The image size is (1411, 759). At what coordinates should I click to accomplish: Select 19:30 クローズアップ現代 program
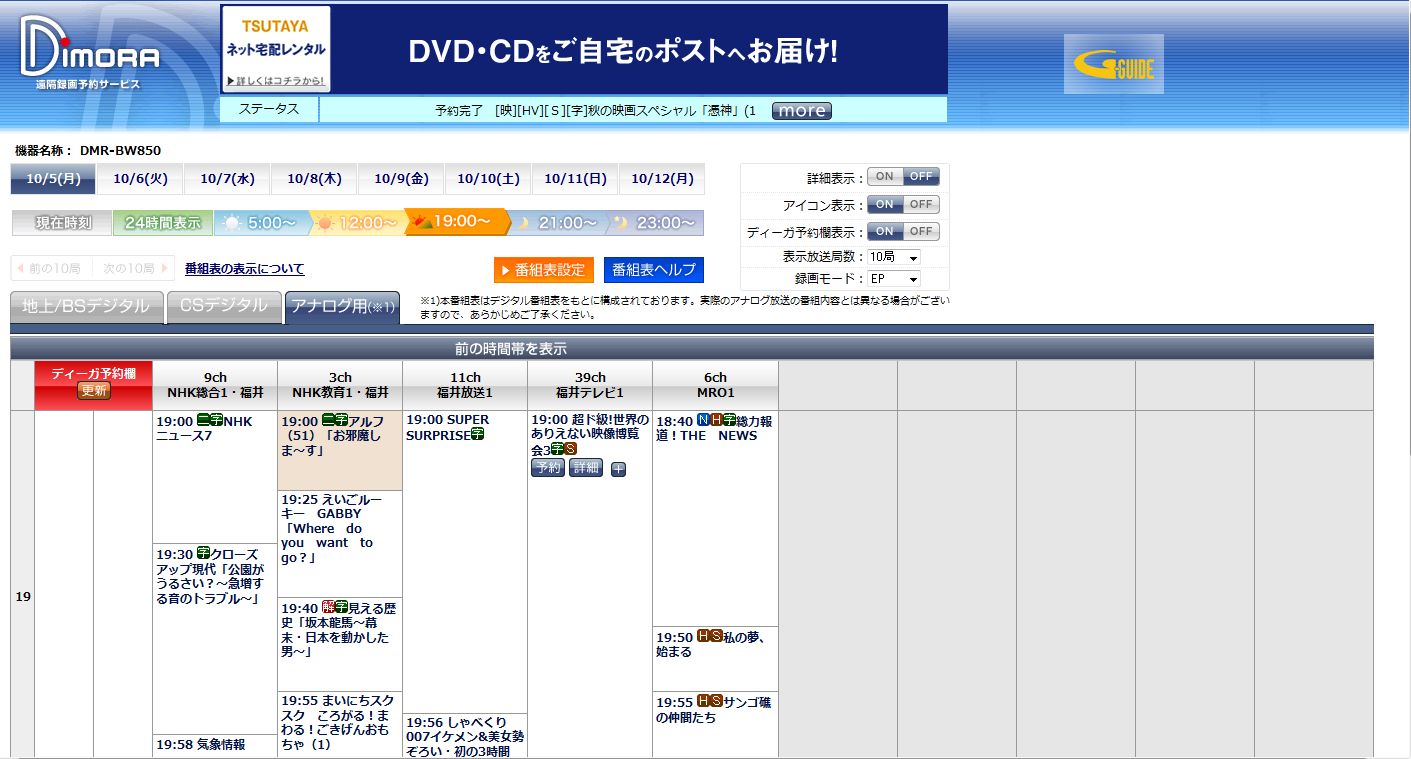(215, 637)
